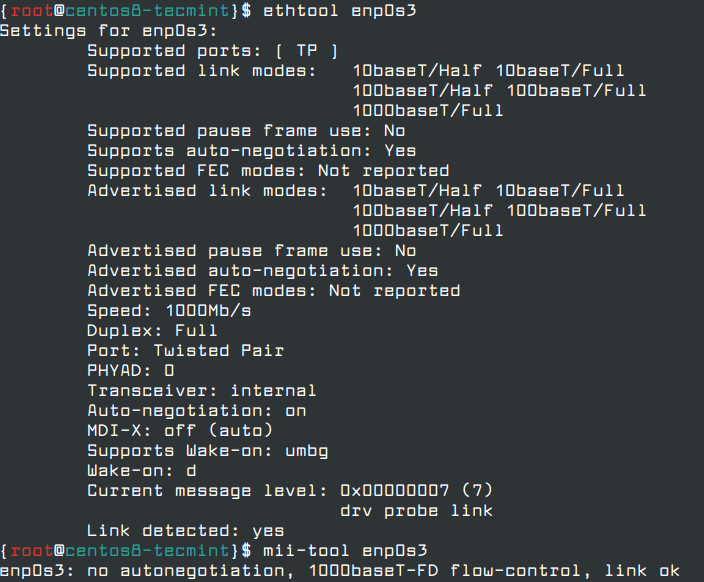
Task: Click 'Supported pause frame use: No' line
Action: [x=245, y=130]
